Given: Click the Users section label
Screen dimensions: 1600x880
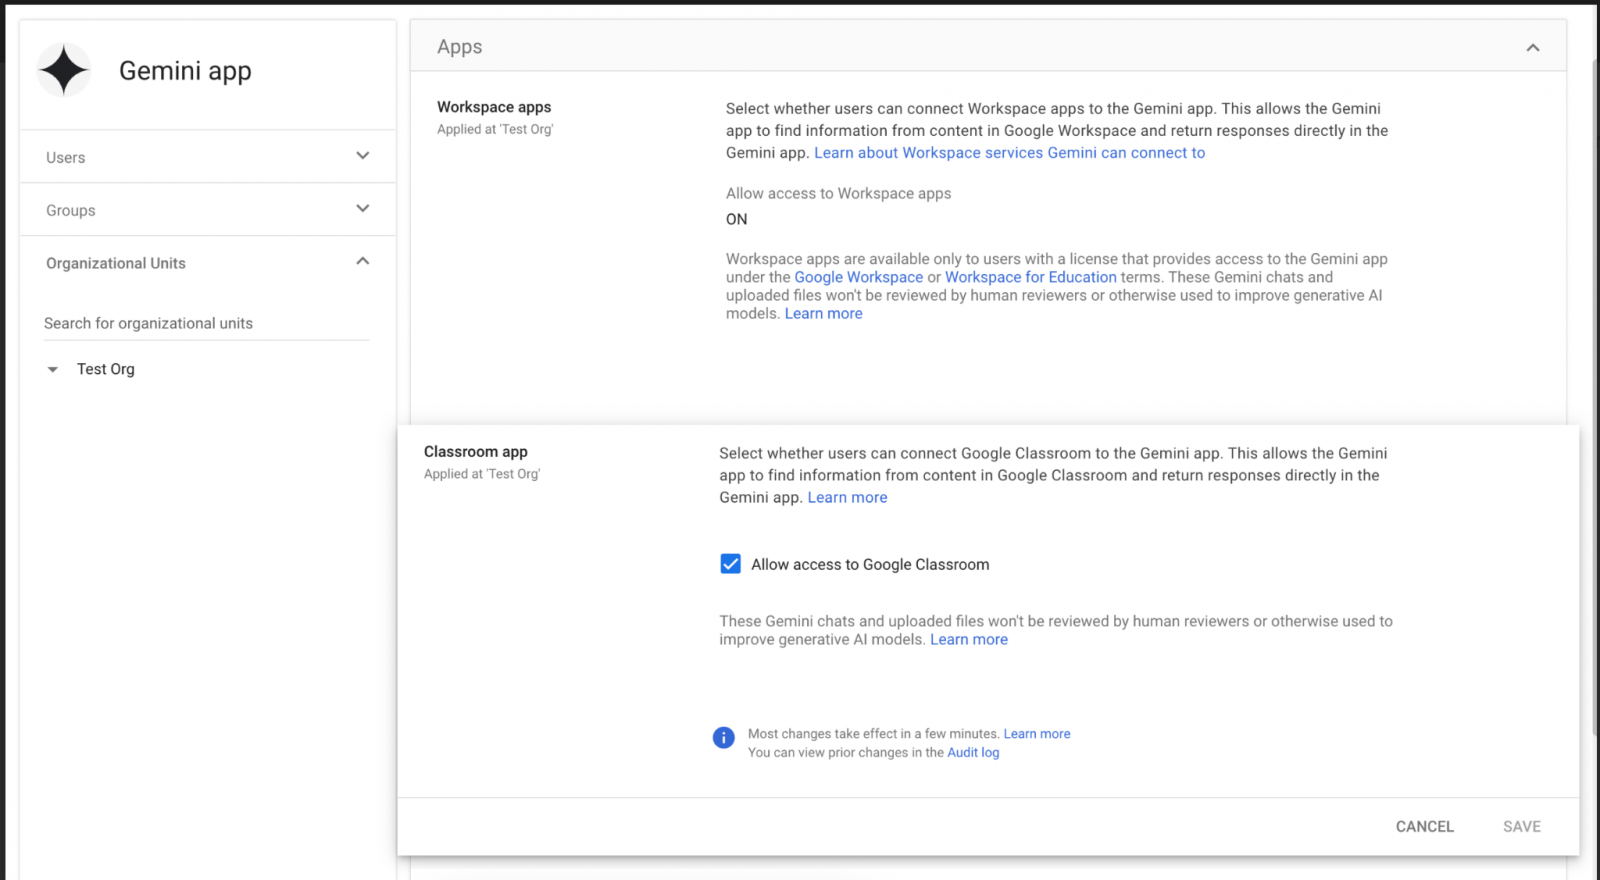Looking at the screenshot, I should click(x=66, y=157).
